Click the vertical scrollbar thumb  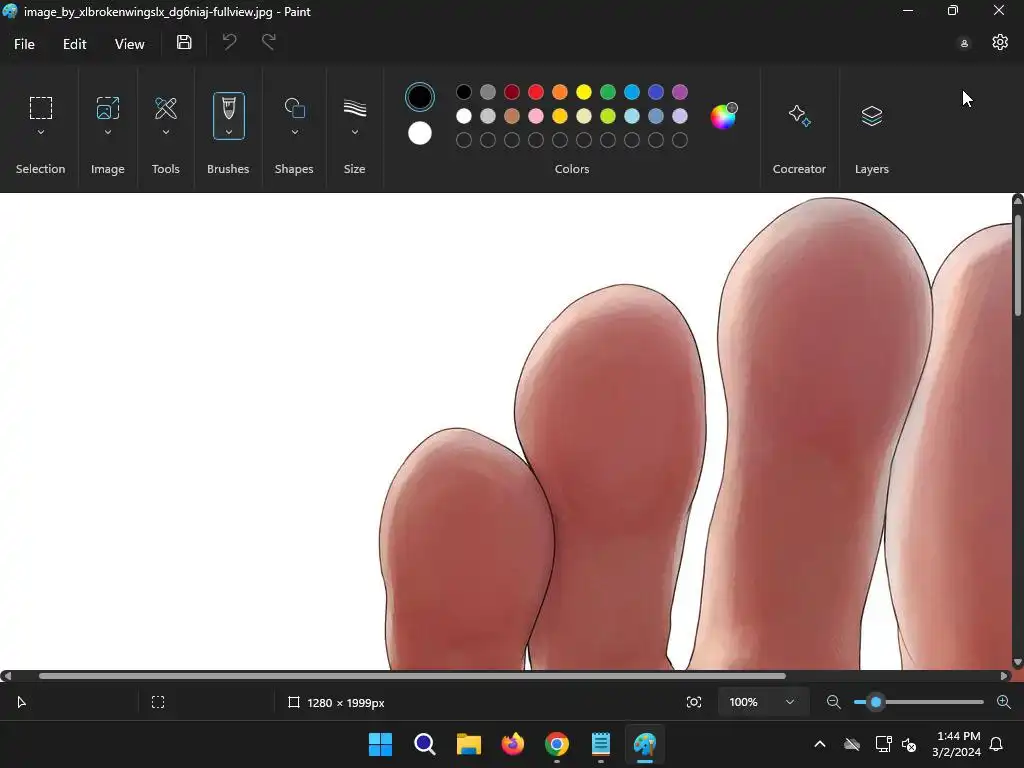click(x=1017, y=266)
